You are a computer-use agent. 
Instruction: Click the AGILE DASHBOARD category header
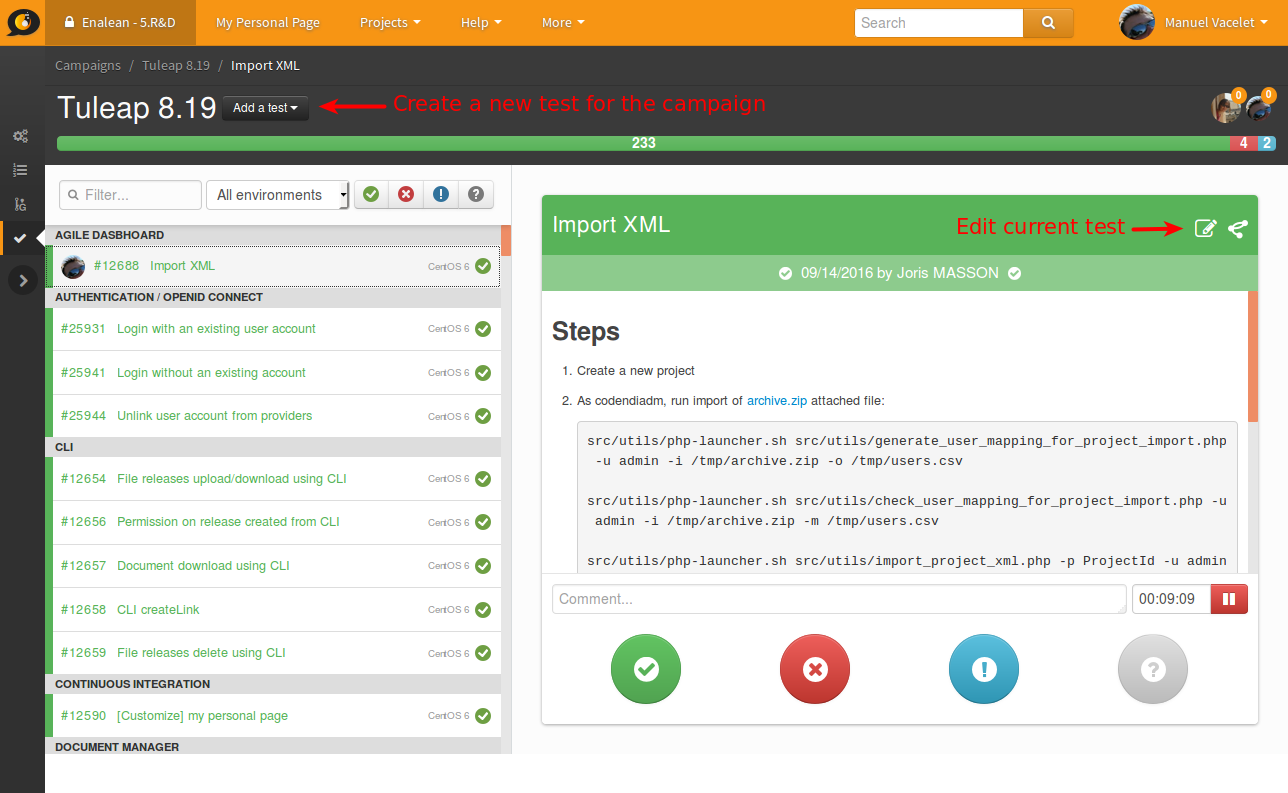tap(273, 235)
